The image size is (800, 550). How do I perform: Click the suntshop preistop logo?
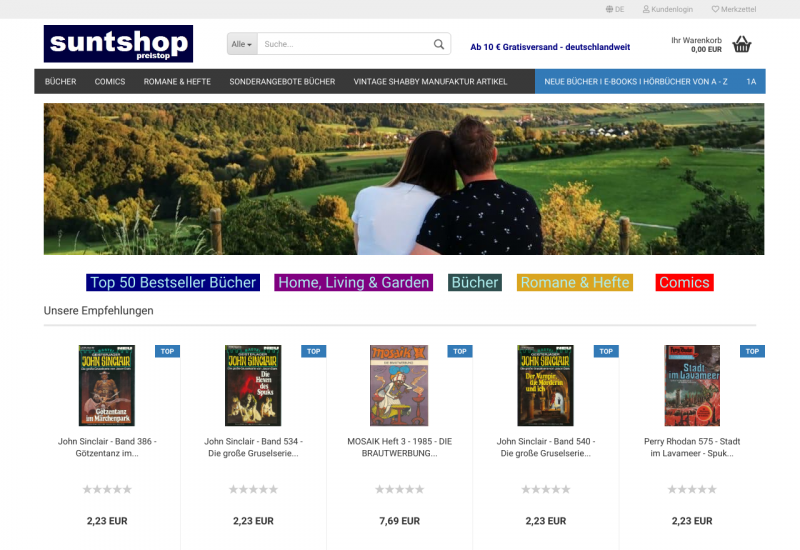click(x=118, y=44)
